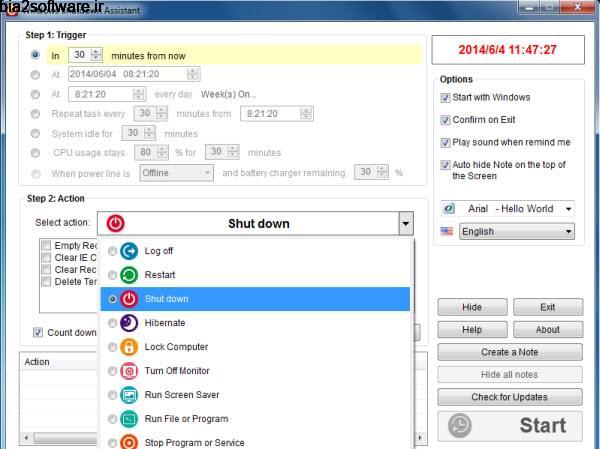Click the Create a Note button
Image resolution: width=600 pixels, height=449 pixels.
coord(510,352)
